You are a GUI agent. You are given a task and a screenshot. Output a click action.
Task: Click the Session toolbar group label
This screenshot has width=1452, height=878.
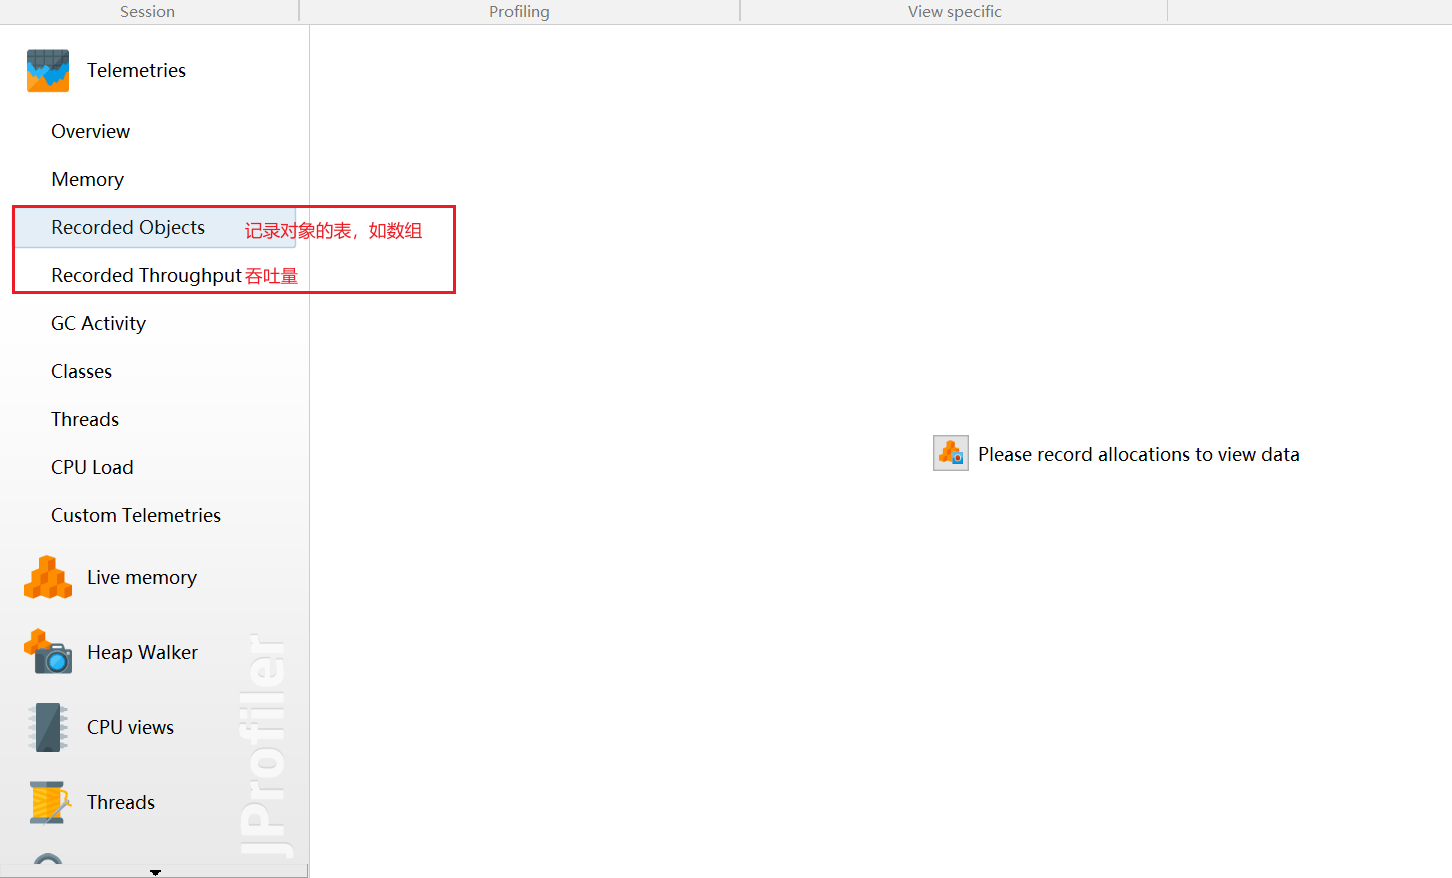[x=147, y=11]
